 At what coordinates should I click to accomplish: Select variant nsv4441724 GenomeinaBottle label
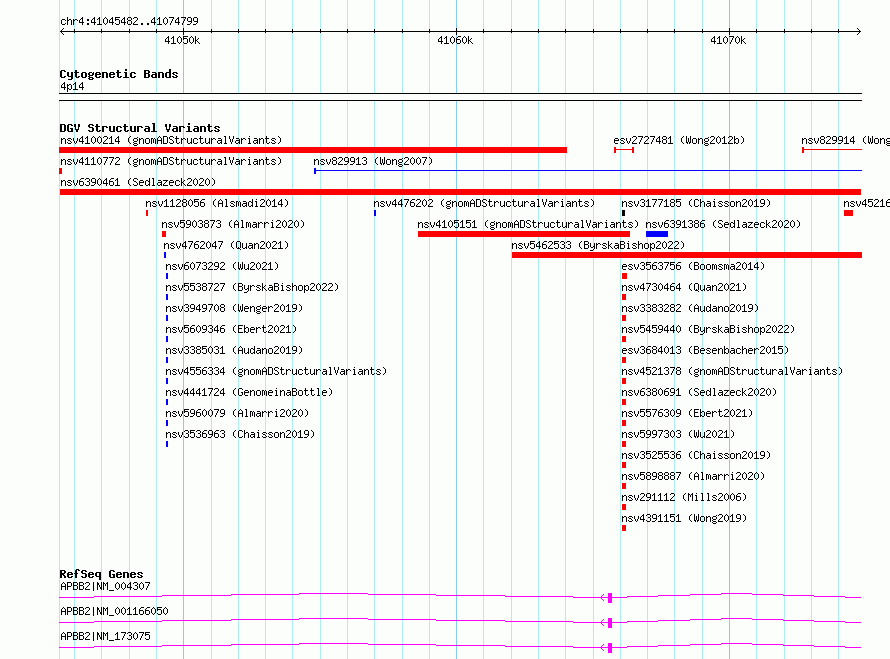point(249,392)
